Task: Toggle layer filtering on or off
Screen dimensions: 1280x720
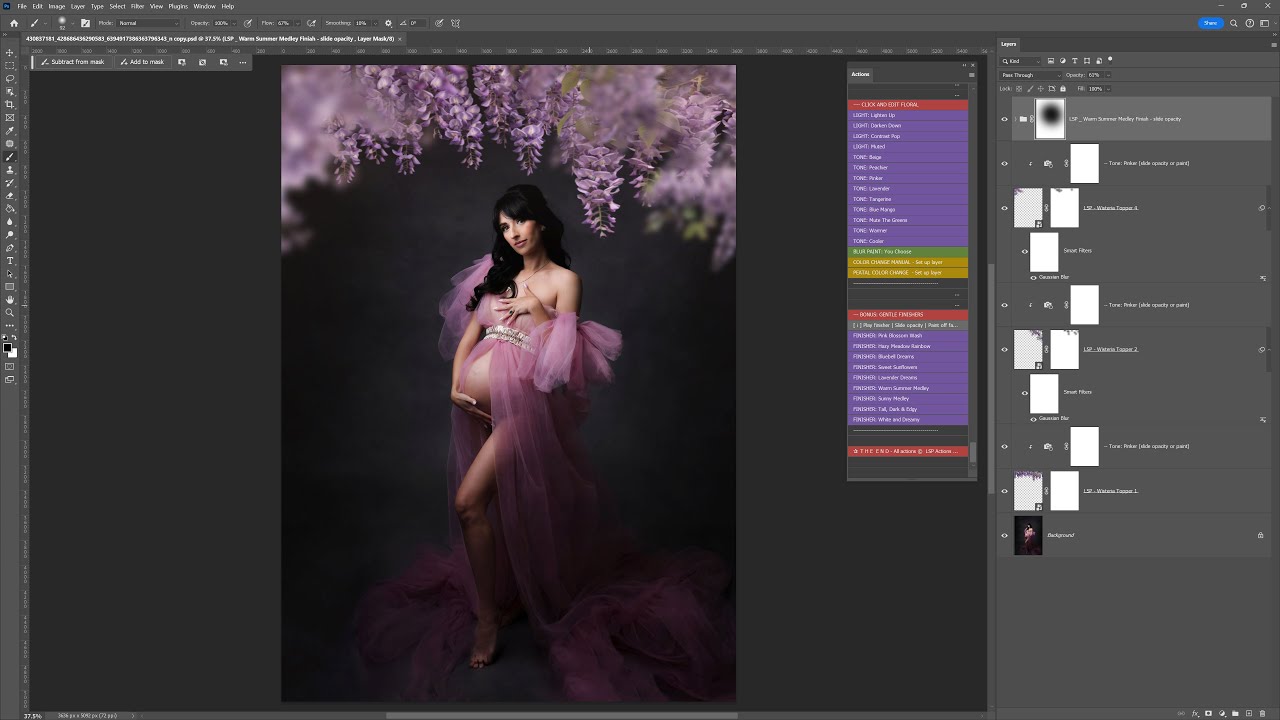Action: 1110,61
